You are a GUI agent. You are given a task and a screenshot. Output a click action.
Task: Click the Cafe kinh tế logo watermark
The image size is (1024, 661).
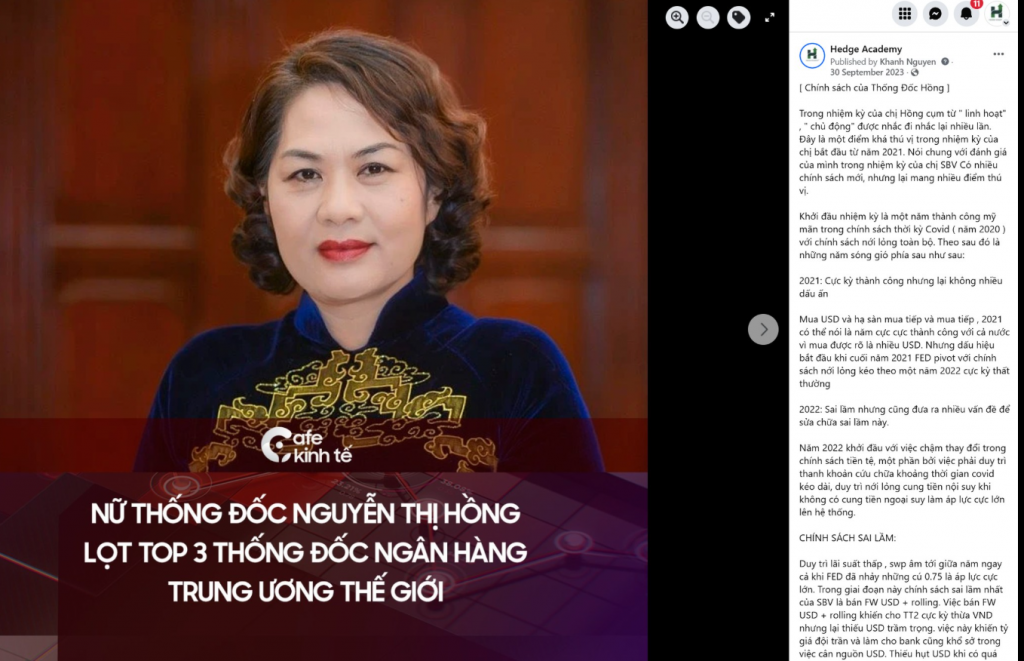306,445
